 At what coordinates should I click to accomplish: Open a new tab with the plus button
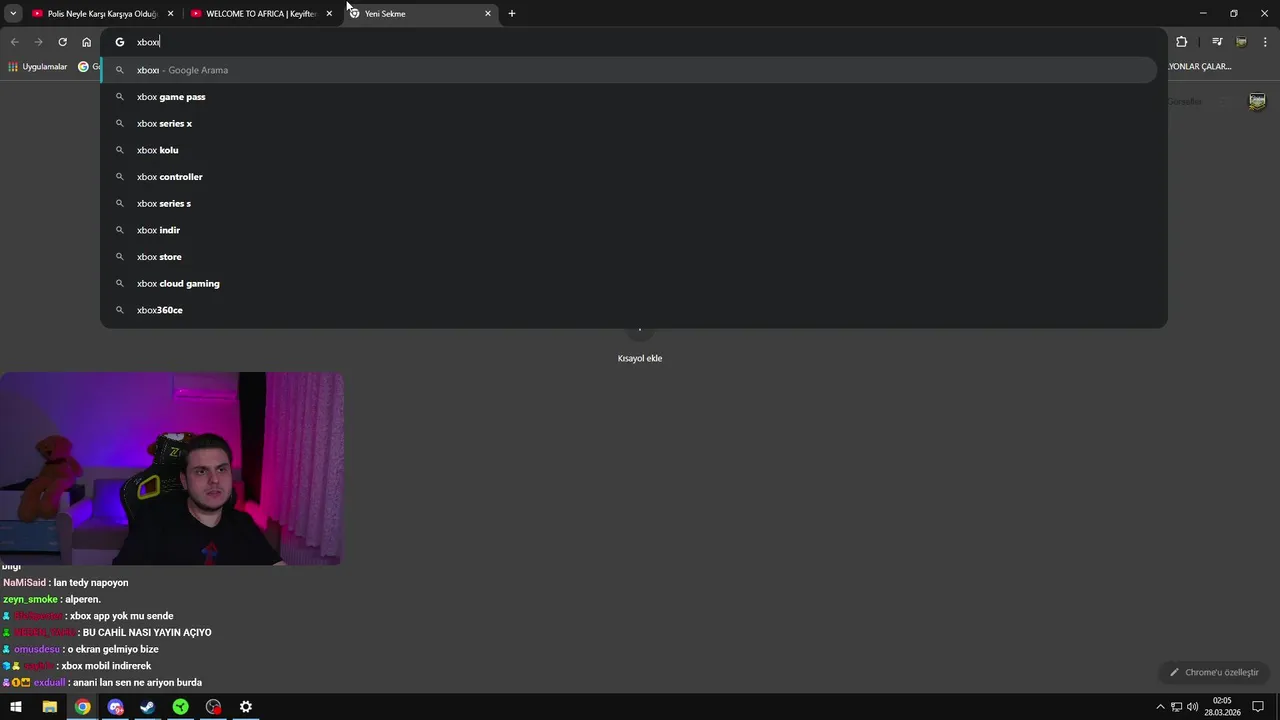click(512, 14)
